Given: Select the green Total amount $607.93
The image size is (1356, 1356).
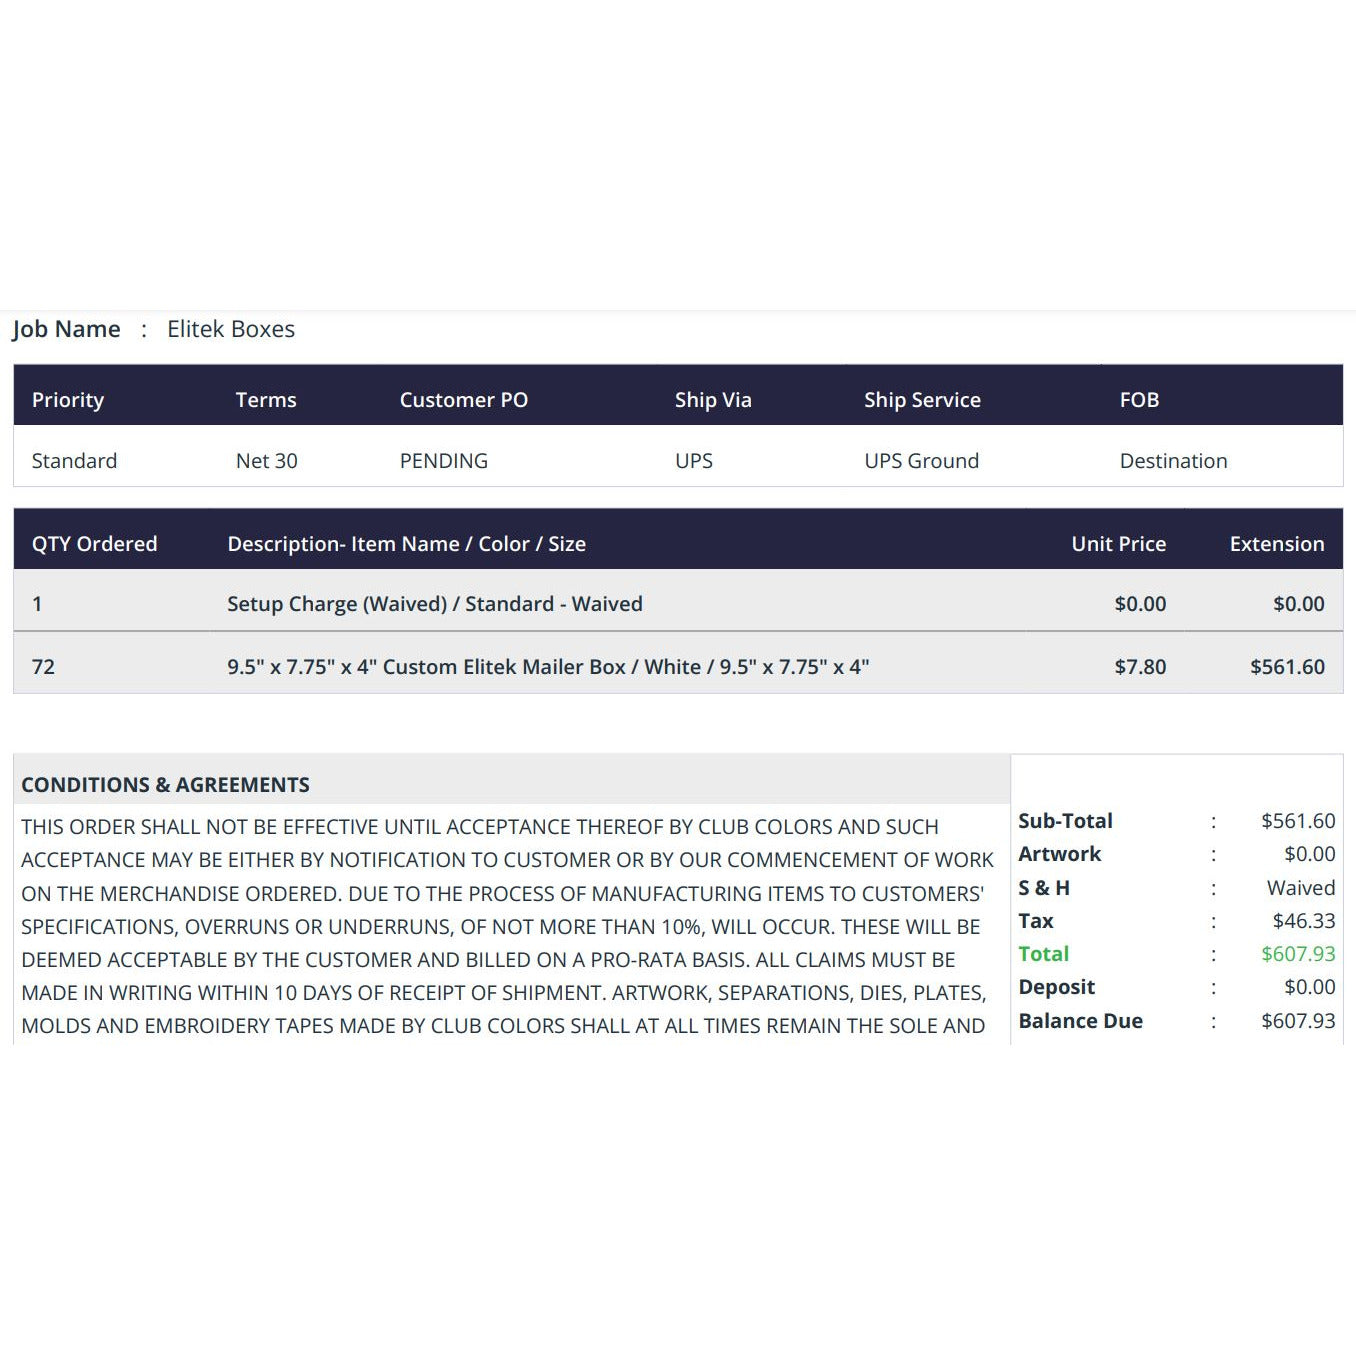Looking at the screenshot, I should [x=1298, y=954].
